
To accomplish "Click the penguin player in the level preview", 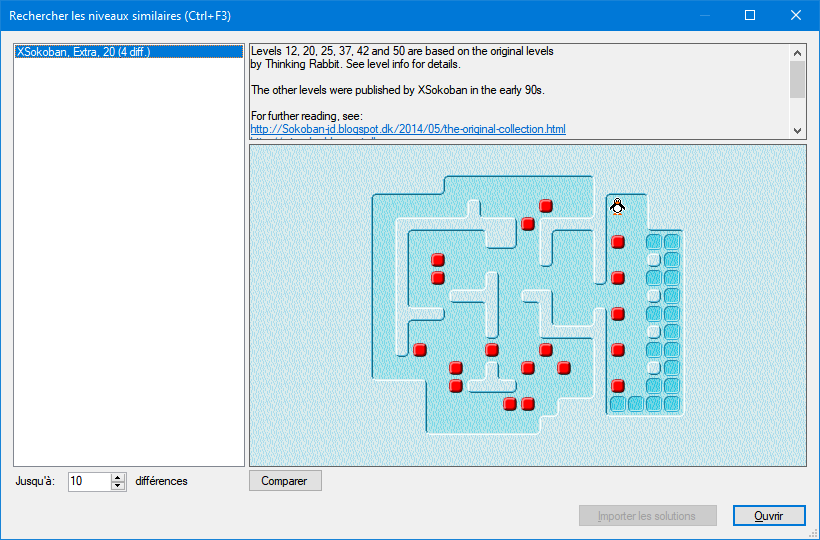I will [618, 206].
